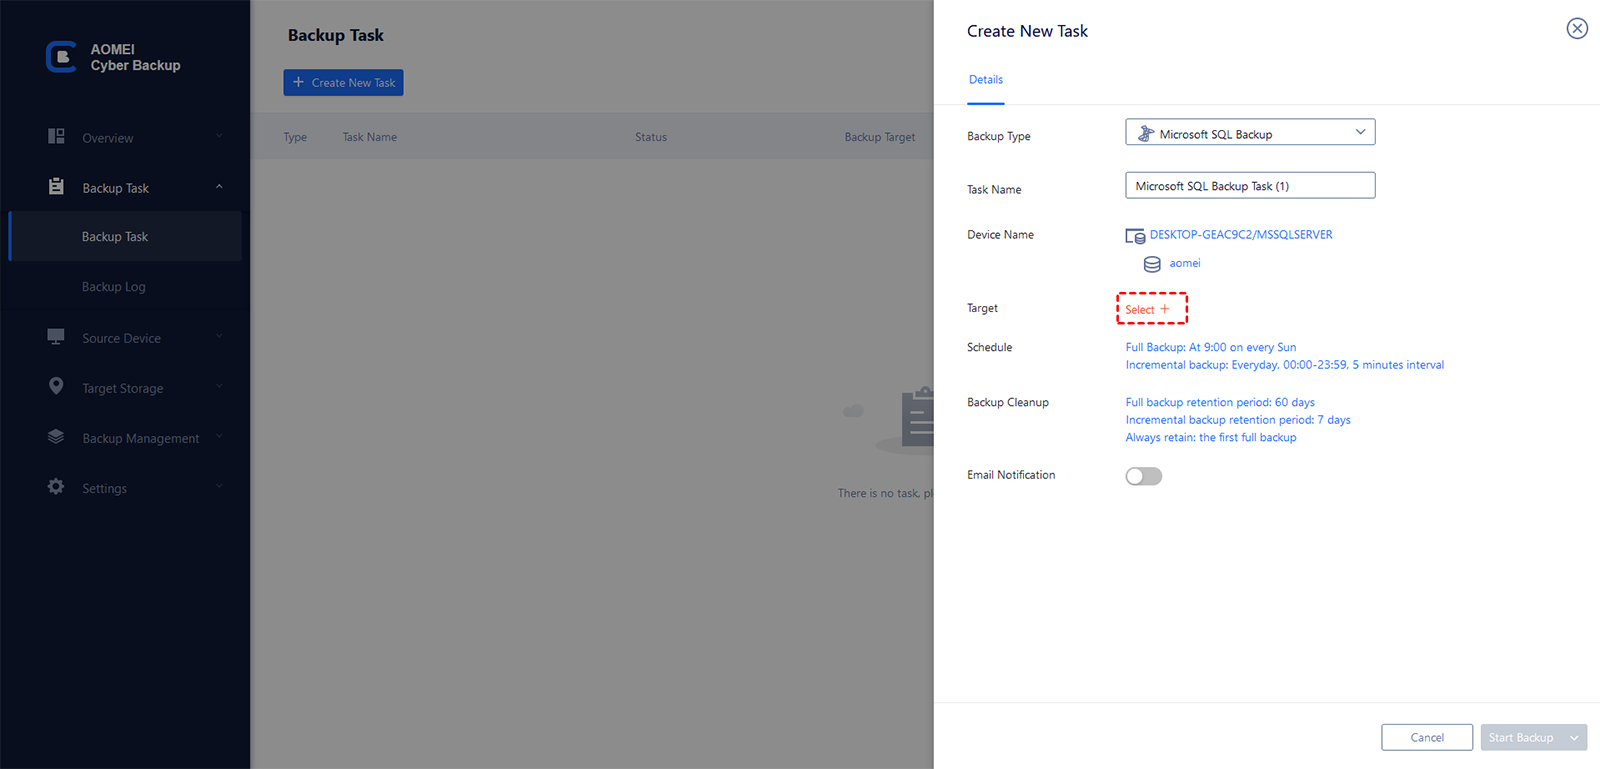Click the Backup Management layers icon
This screenshot has width=1600, height=769.
pos(56,437)
